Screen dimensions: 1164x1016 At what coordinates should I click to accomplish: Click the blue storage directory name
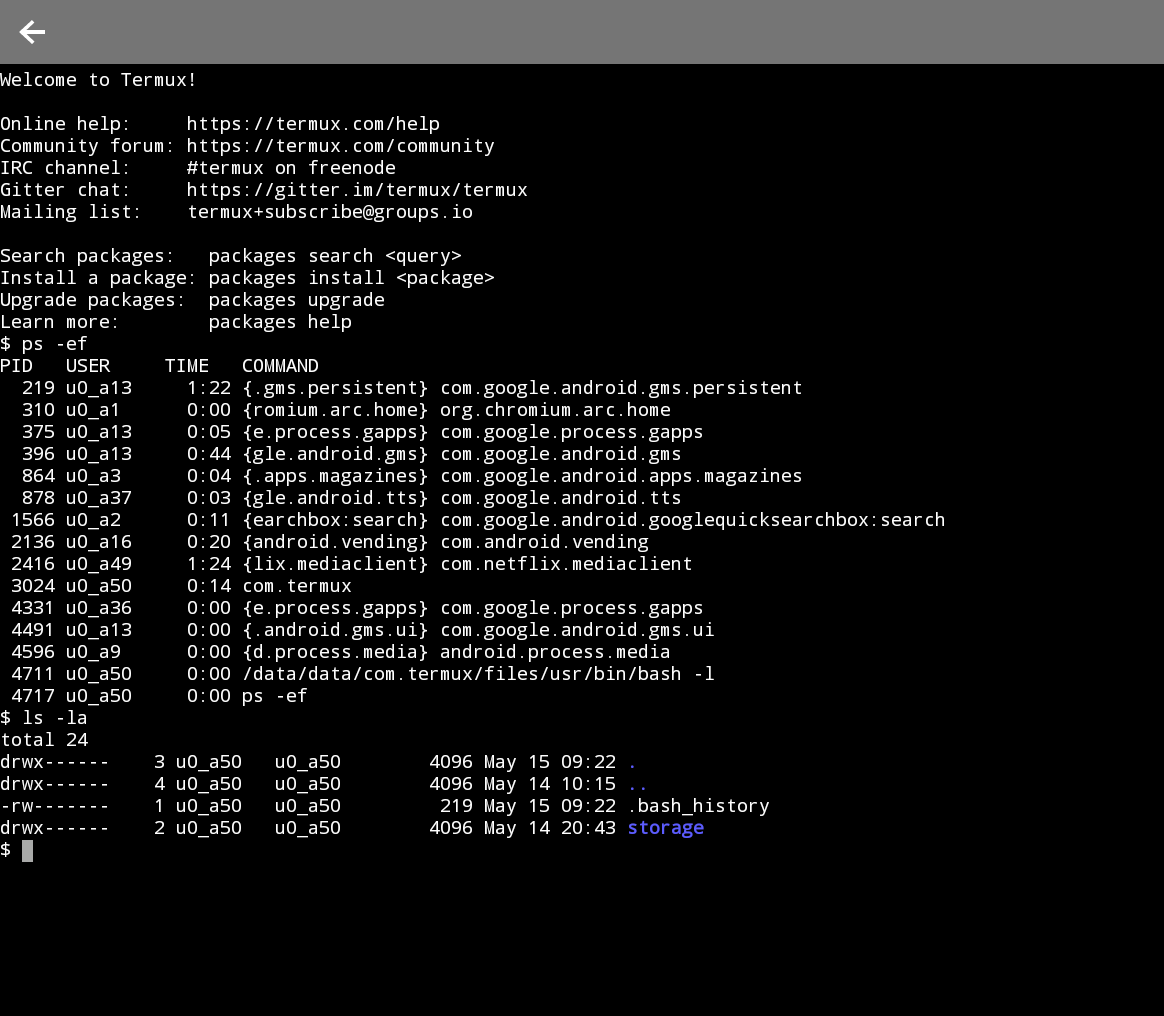(666, 828)
